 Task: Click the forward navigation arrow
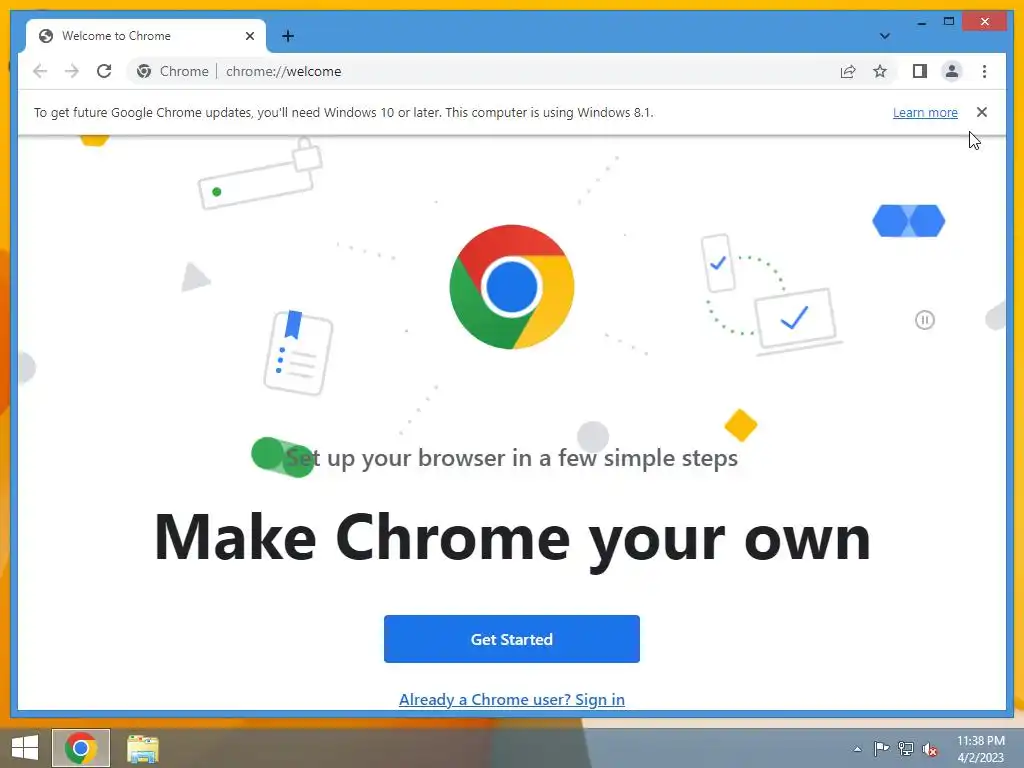click(72, 71)
